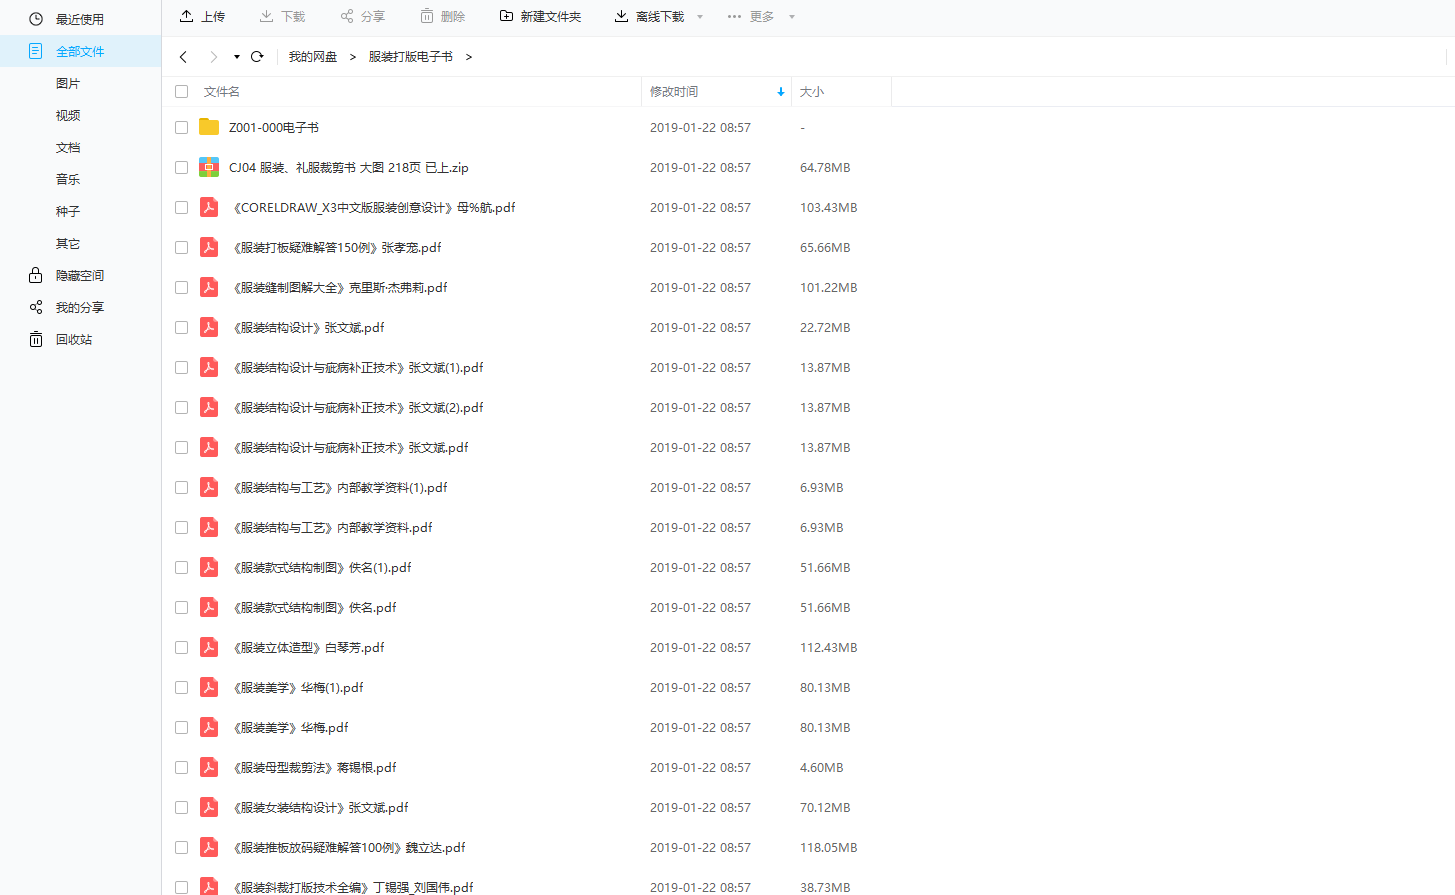Go to 我的网盘 via breadcrumb link
This screenshot has width=1455, height=895.
point(312,57)
